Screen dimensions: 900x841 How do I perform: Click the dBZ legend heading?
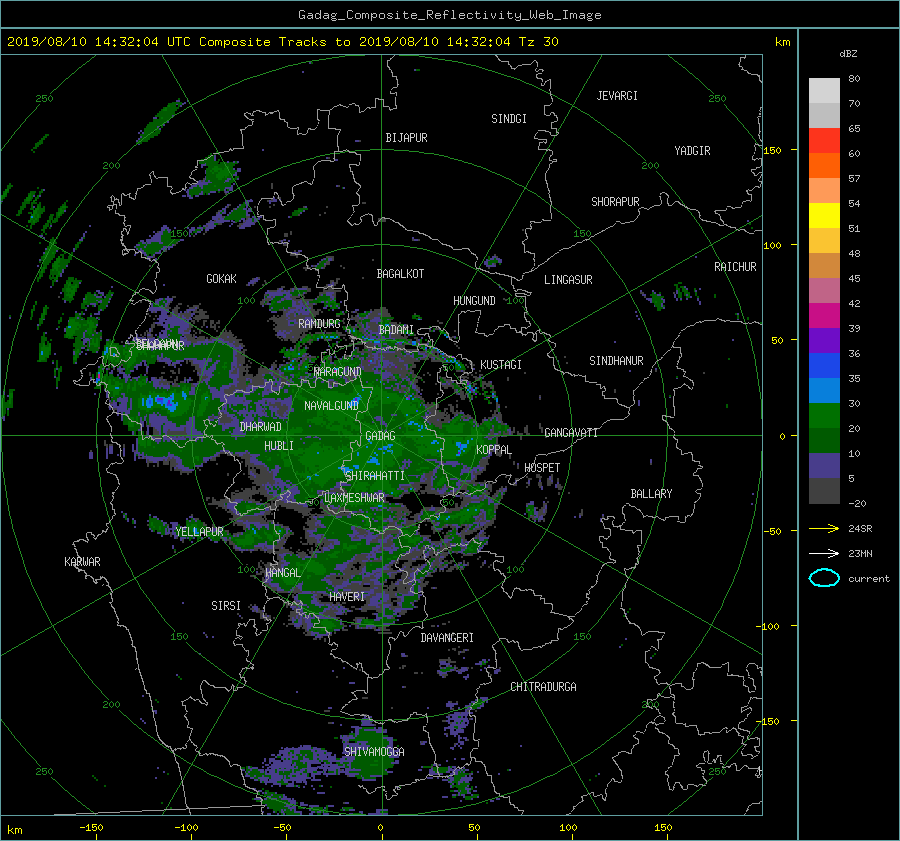(x=848, y=54)
